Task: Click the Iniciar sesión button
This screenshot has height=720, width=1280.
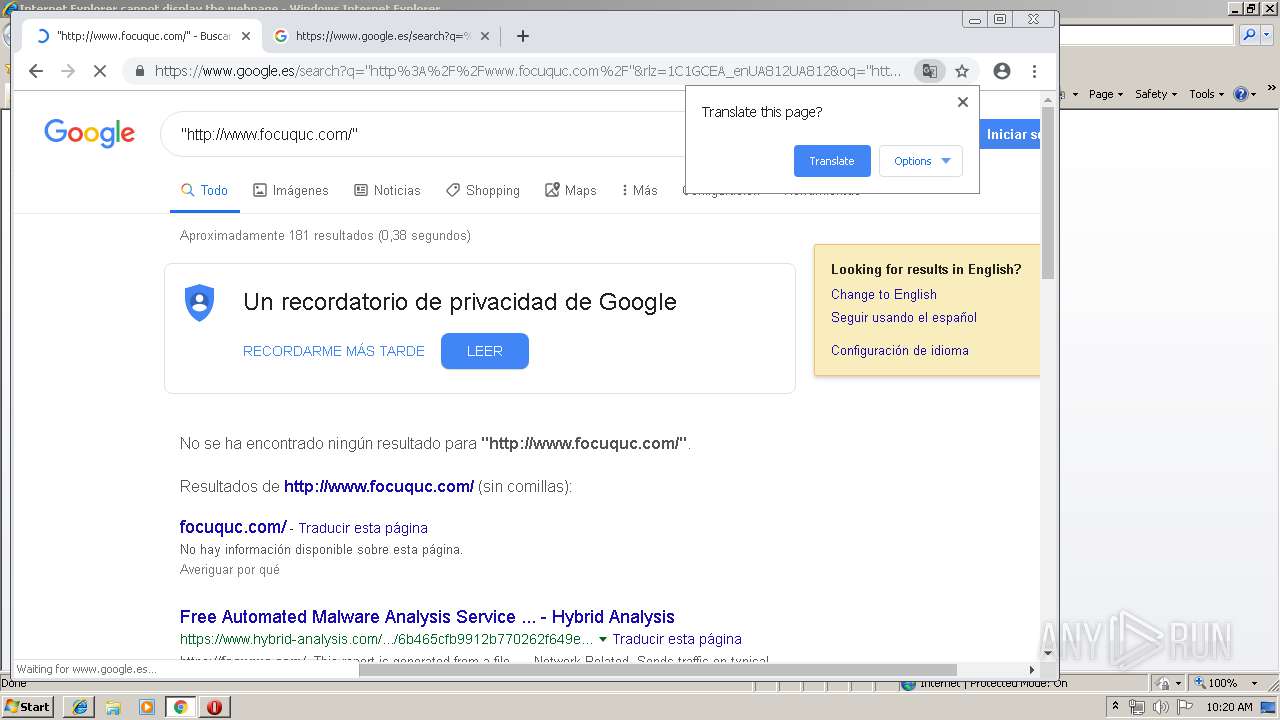Action: (x=1012, y=134)
